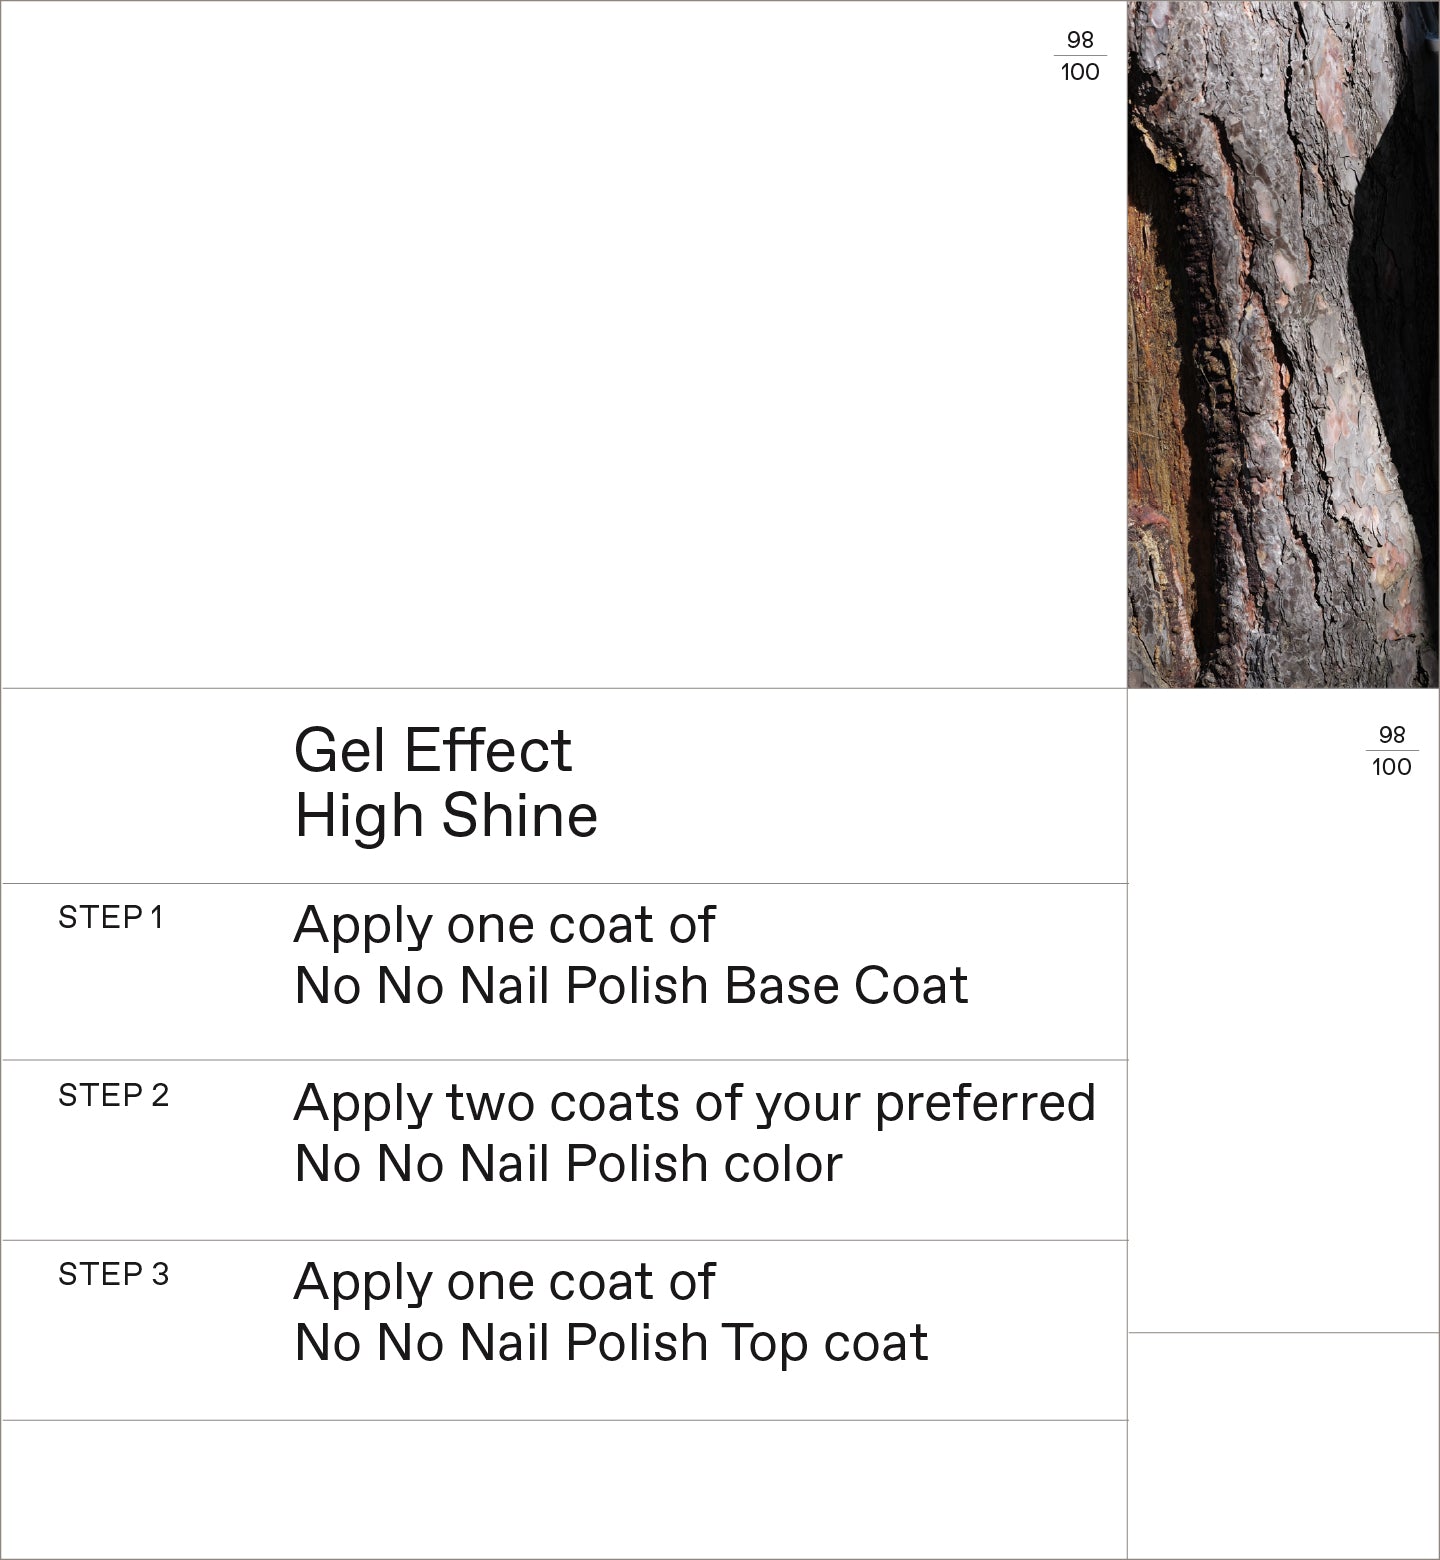Click the tree bark photograph

1283,344
